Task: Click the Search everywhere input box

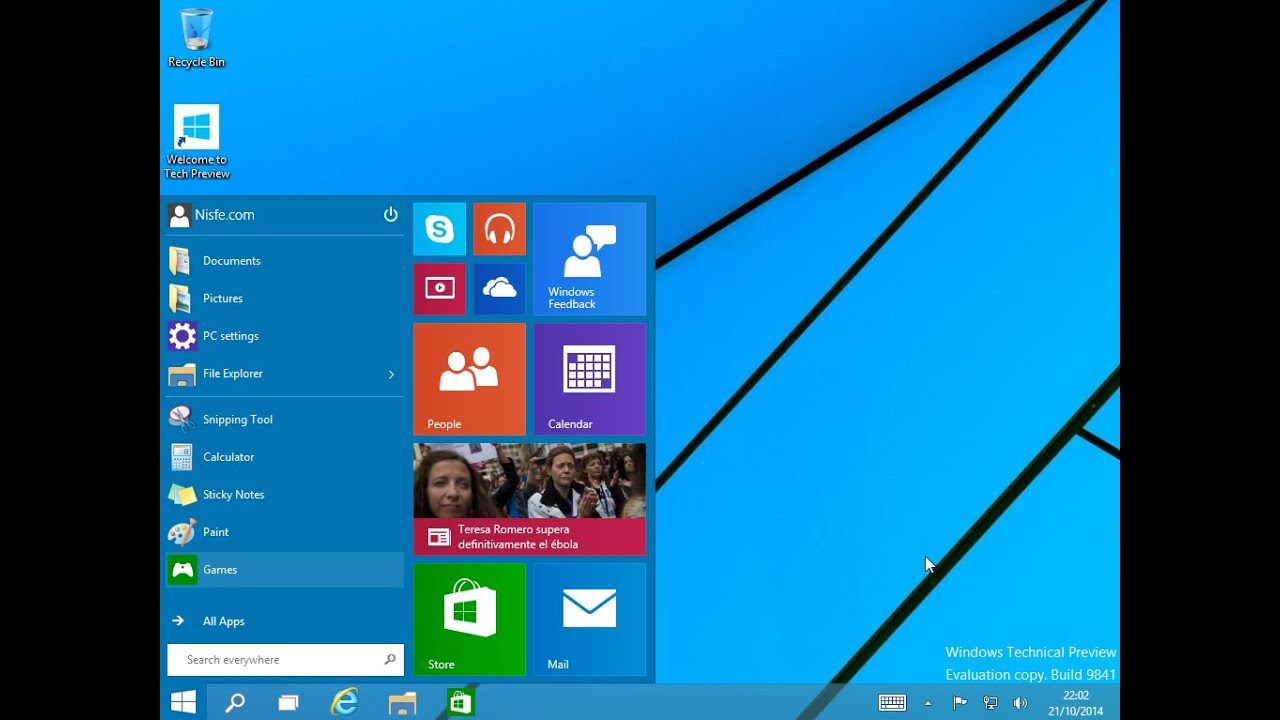Action: pos(285,660)
